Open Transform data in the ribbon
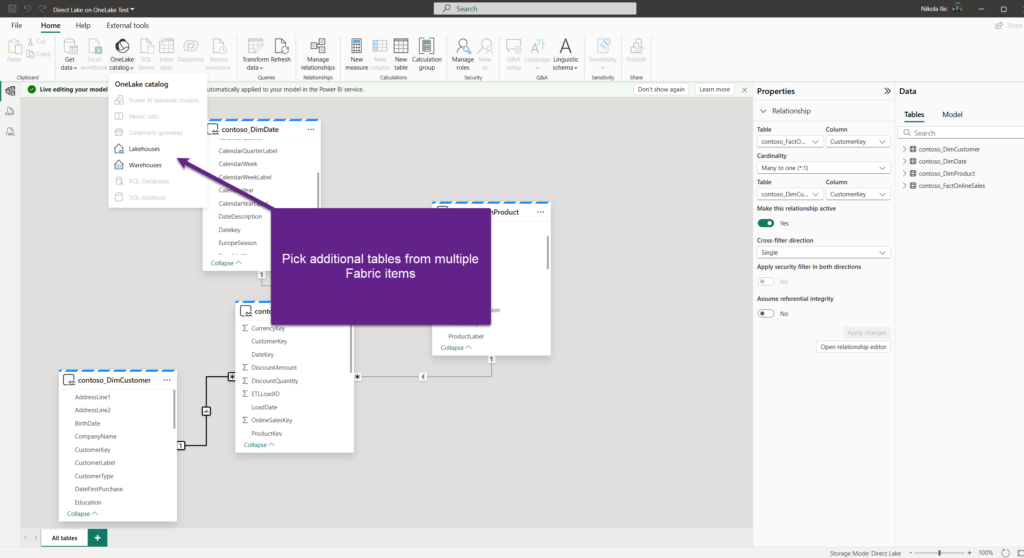 coord(255,54)
